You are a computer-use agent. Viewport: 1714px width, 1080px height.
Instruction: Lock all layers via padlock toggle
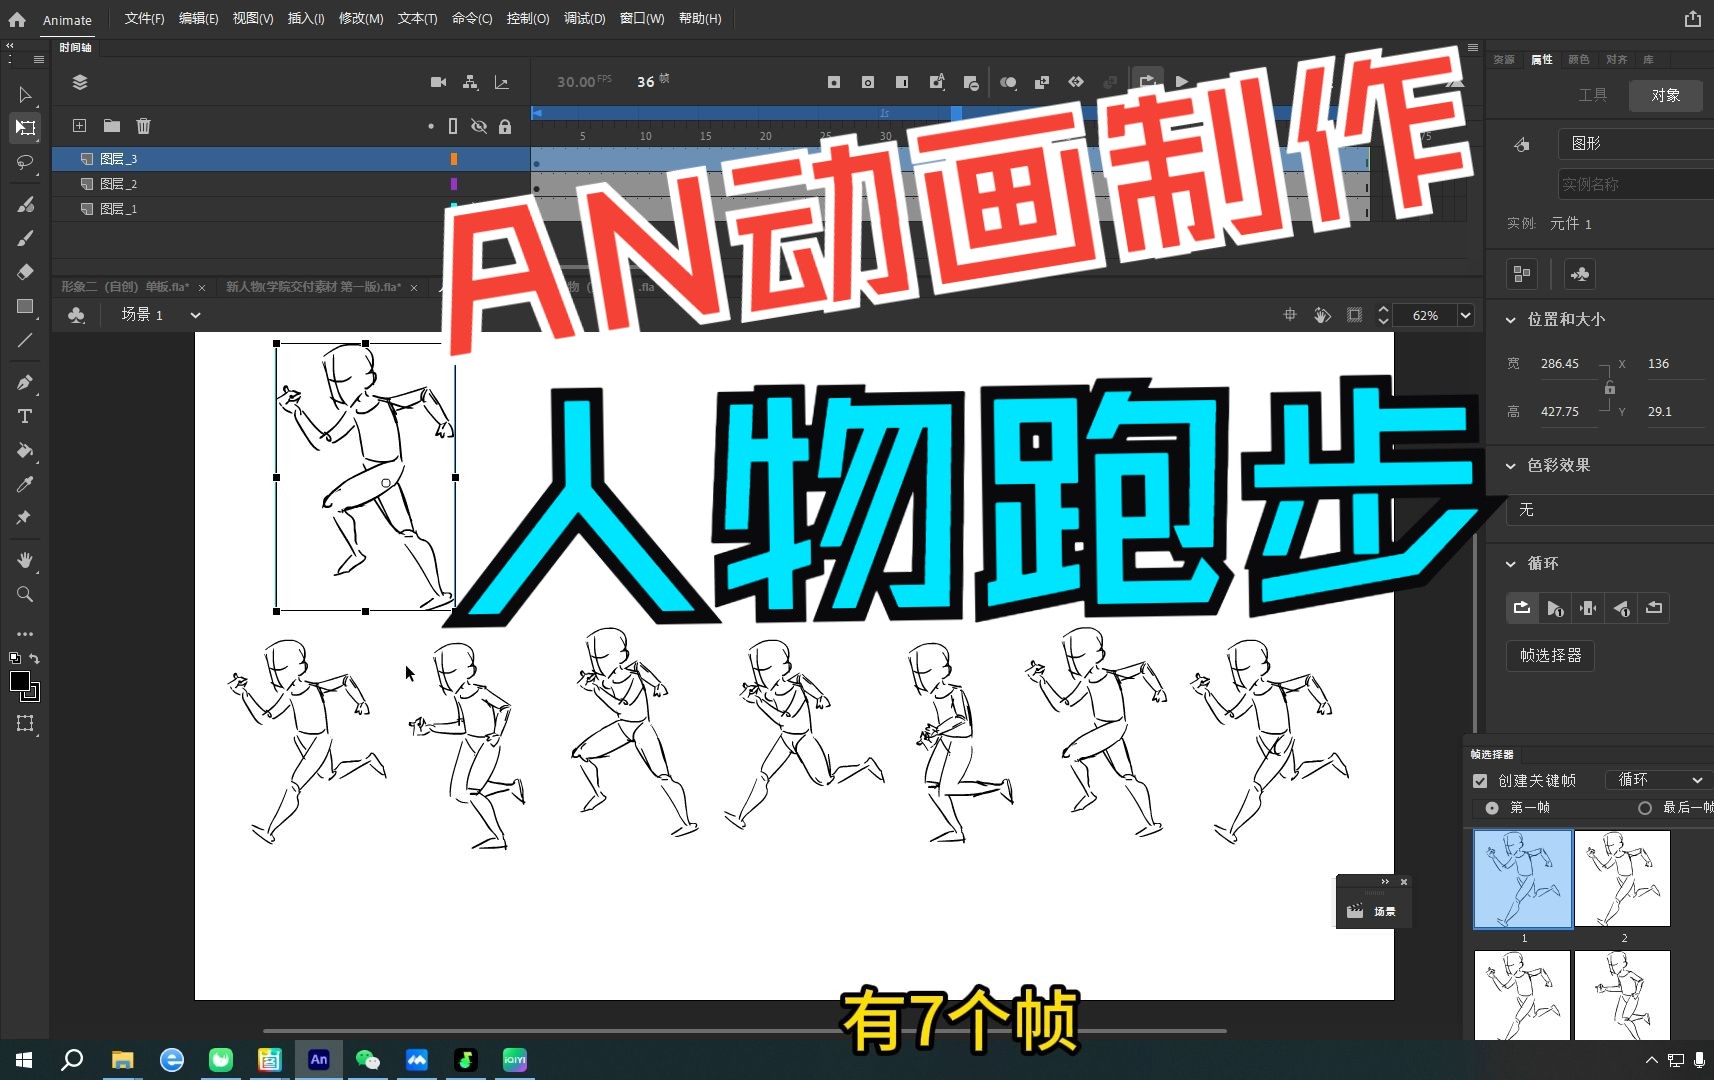click(x=505, y=126)
